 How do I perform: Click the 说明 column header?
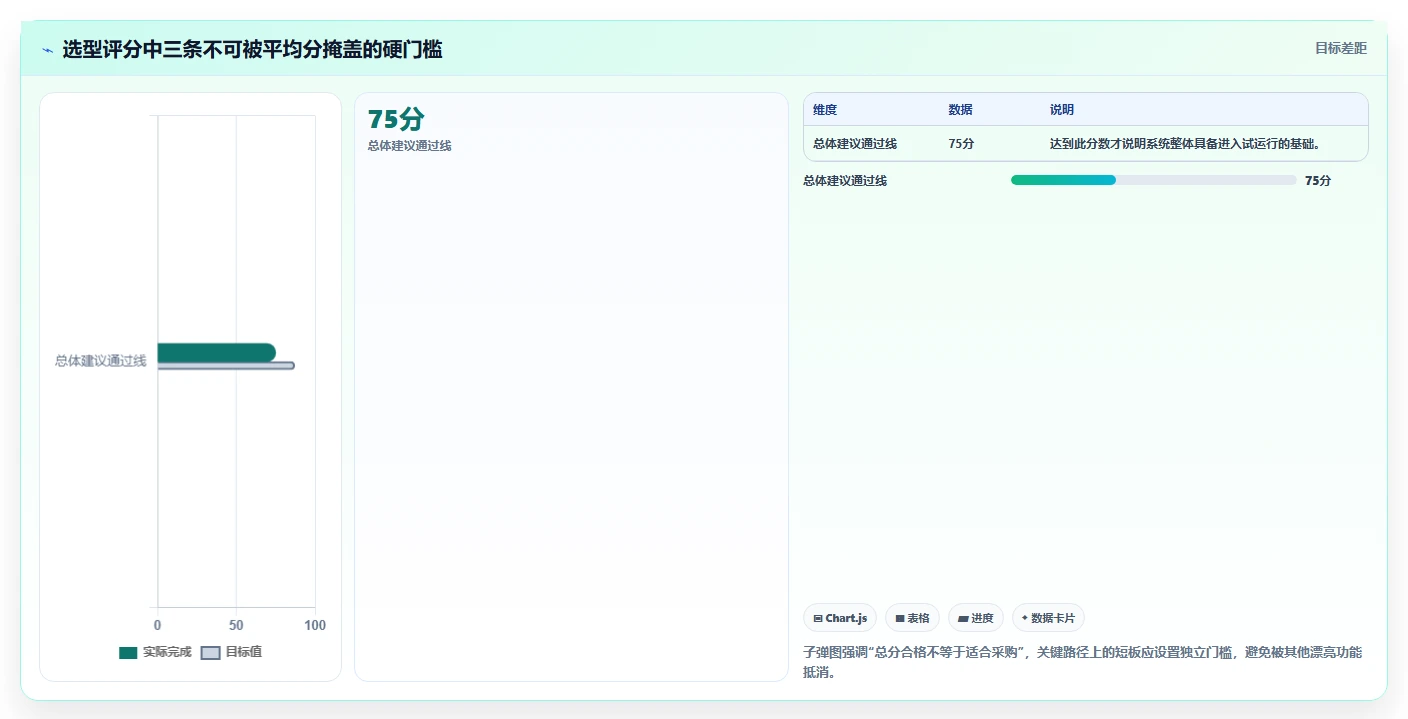(x=1062, y=110)
